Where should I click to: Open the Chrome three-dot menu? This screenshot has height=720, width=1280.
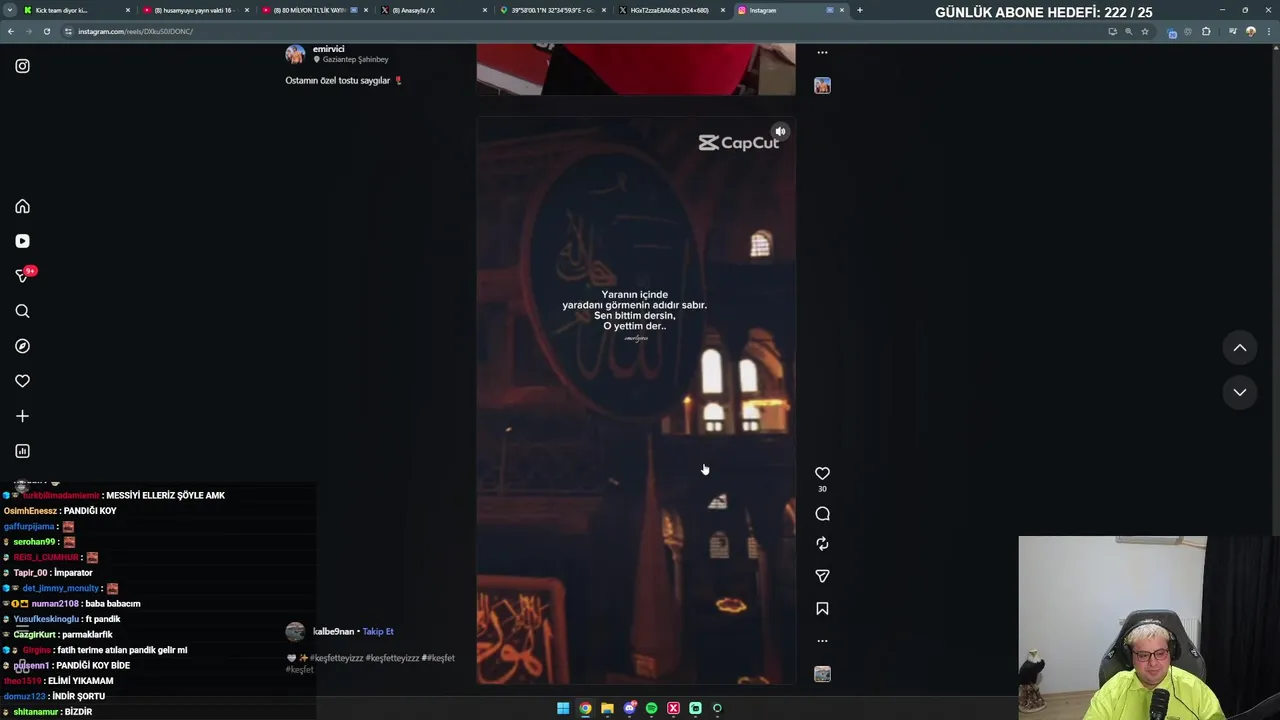[1269, 31]
